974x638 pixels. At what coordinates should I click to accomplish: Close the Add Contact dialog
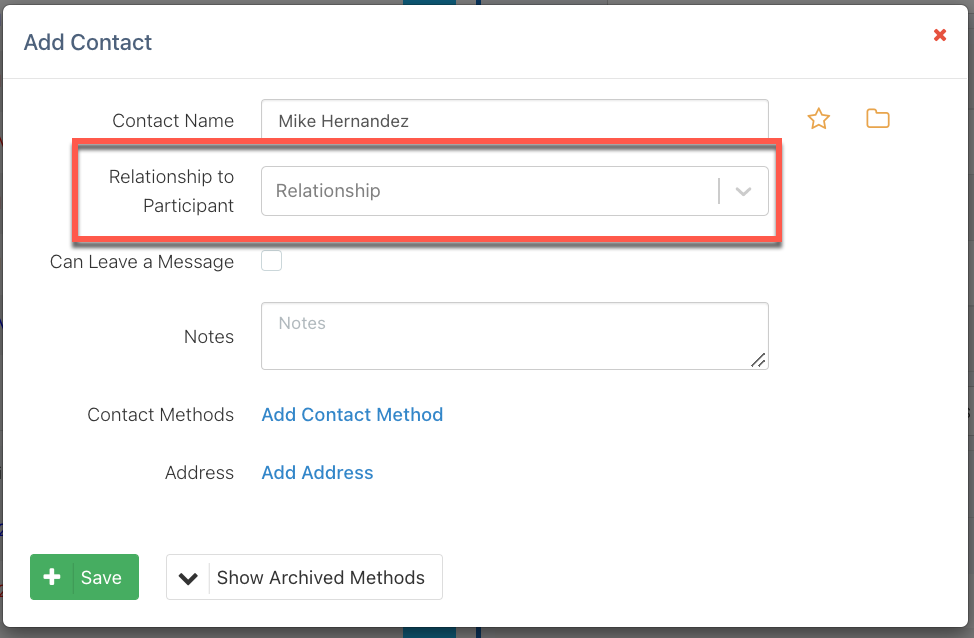coord(939,35)
